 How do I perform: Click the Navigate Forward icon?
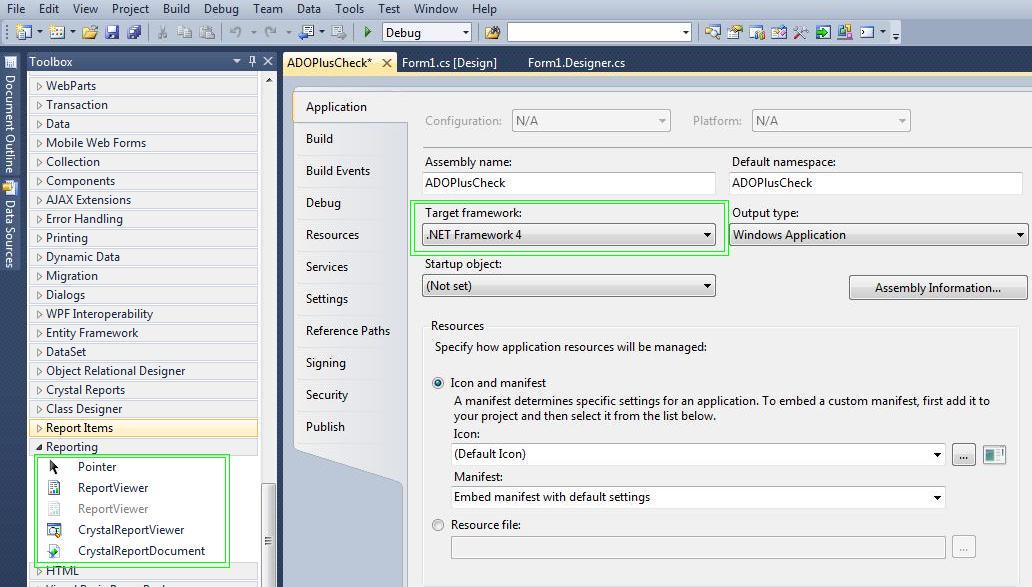pyautogui.click(x=338, y=32)
